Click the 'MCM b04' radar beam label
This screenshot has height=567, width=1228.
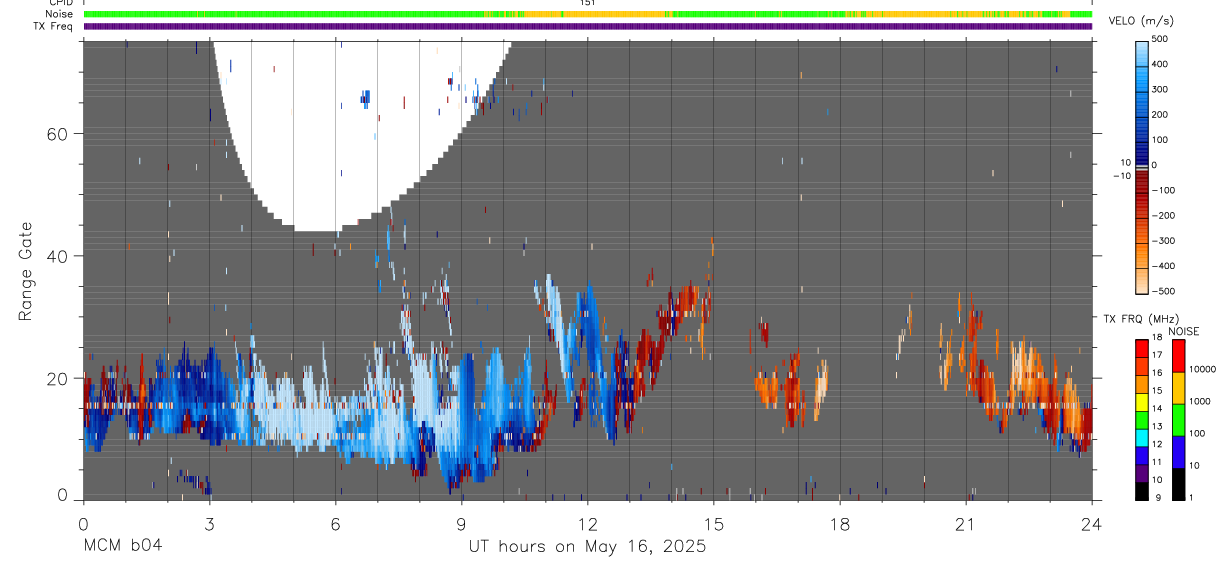(x=122, y=546)
